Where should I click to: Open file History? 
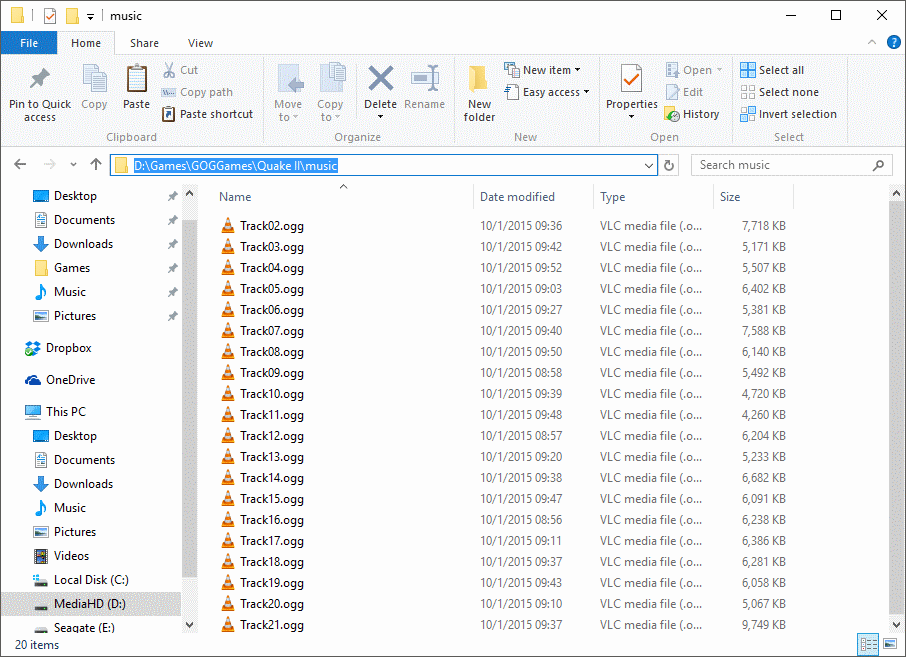pyautogui.click(x=692, y=114)
